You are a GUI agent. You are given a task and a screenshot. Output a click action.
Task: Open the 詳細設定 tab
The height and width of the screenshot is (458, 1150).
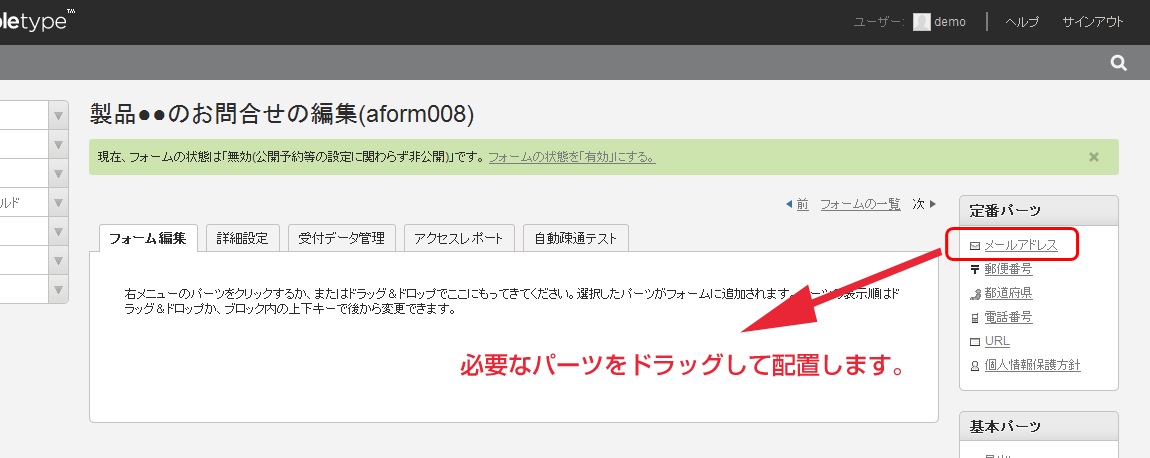click(243, 239)
